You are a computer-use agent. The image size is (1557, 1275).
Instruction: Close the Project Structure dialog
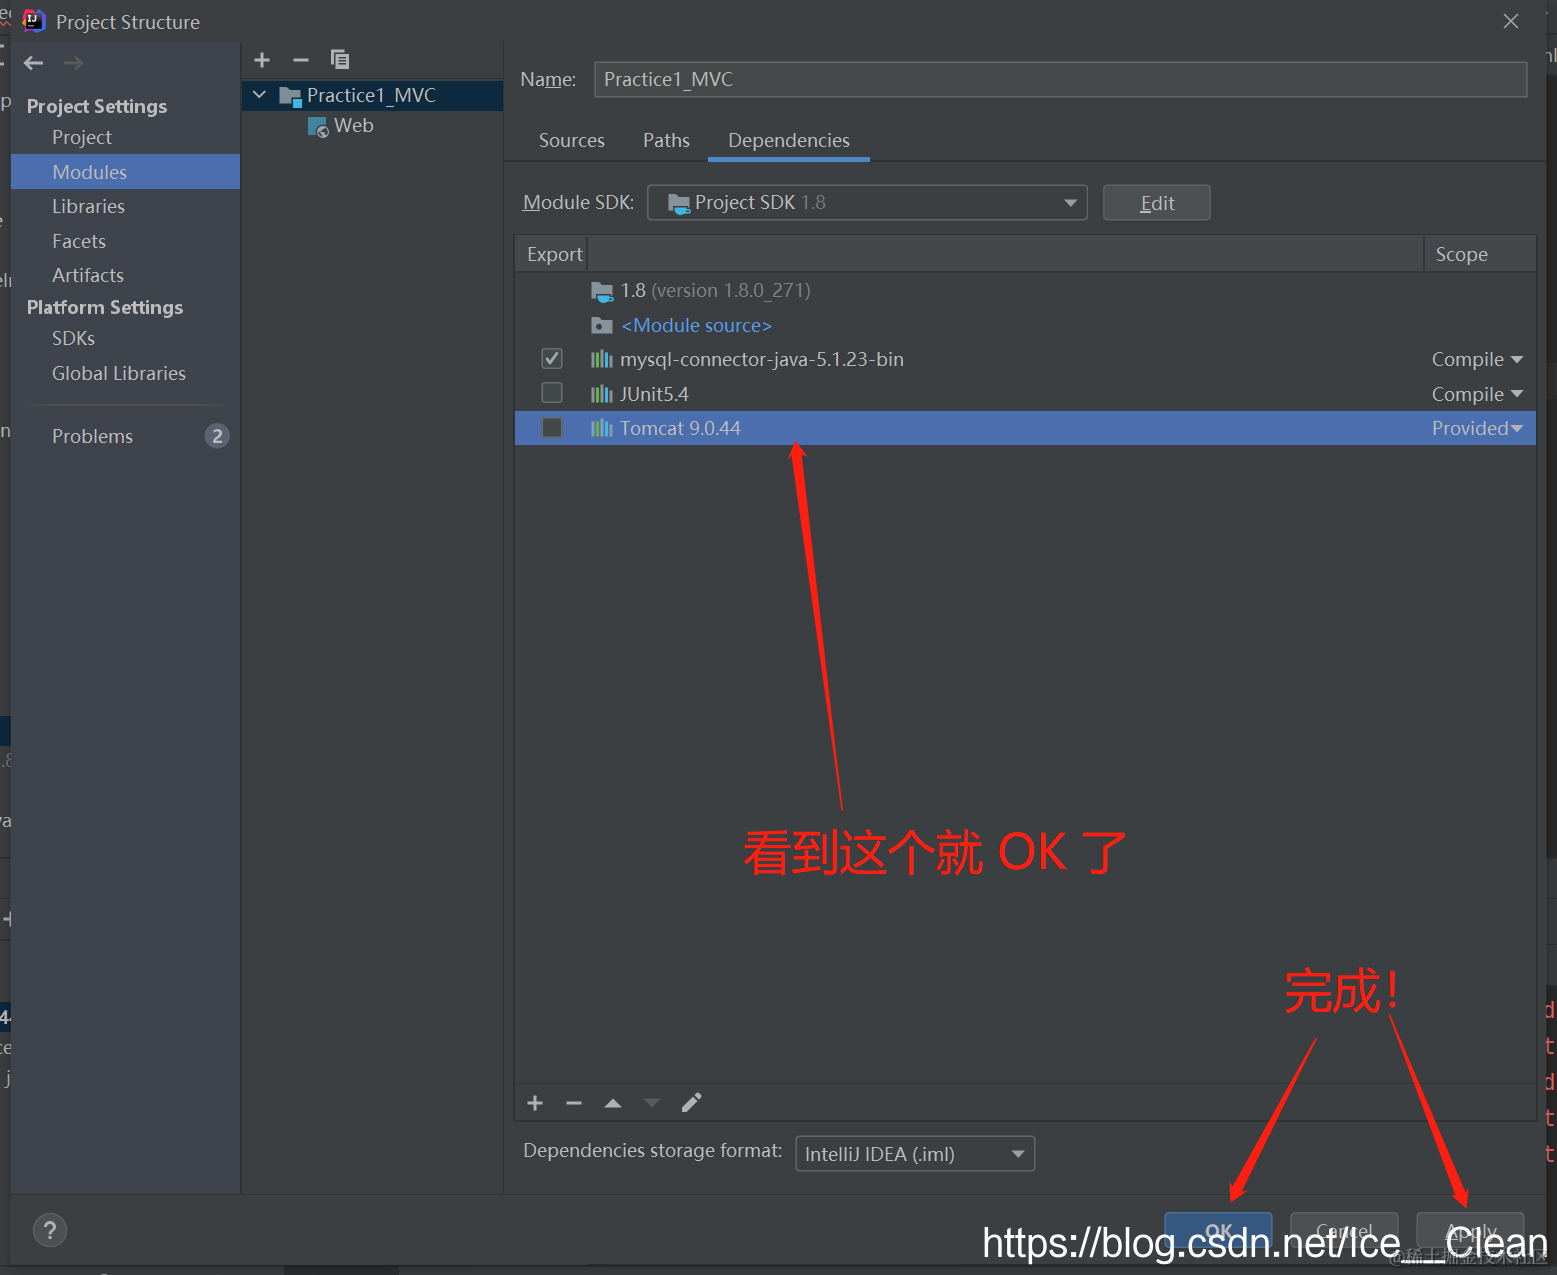pyautogui.click(x=1511, y=21)
